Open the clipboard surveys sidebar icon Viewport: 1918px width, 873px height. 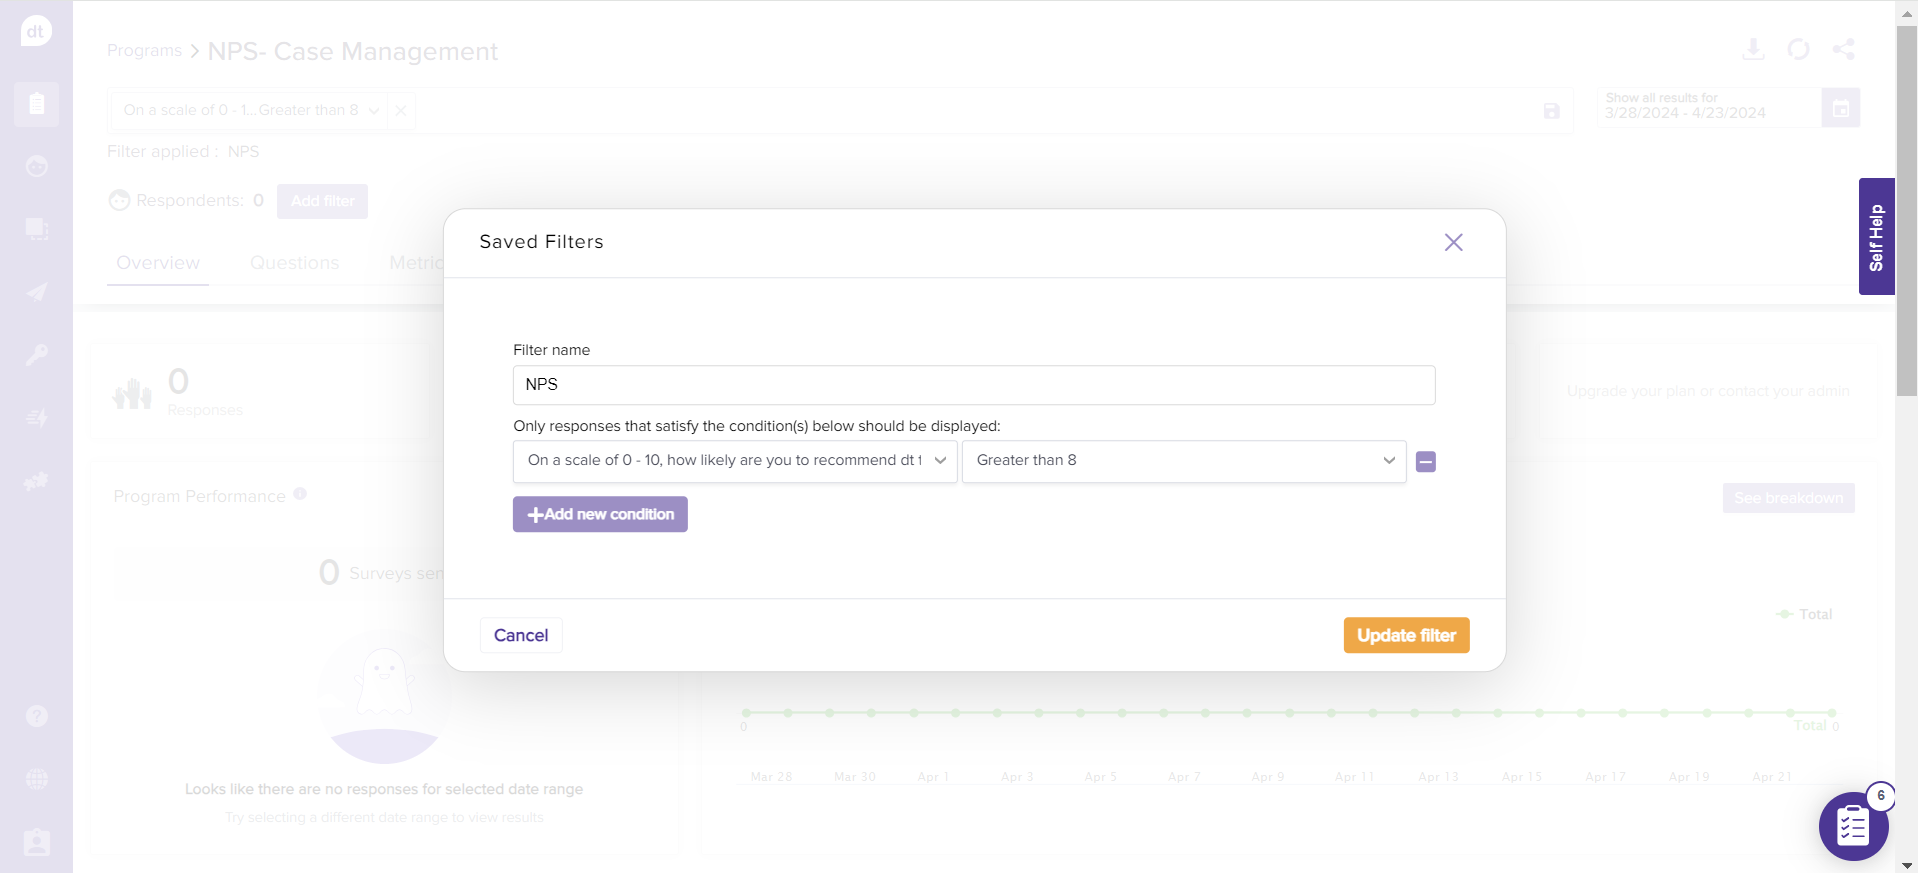click(x=36, y=104)
